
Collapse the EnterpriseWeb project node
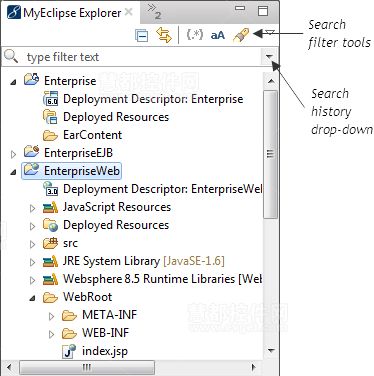13,172
